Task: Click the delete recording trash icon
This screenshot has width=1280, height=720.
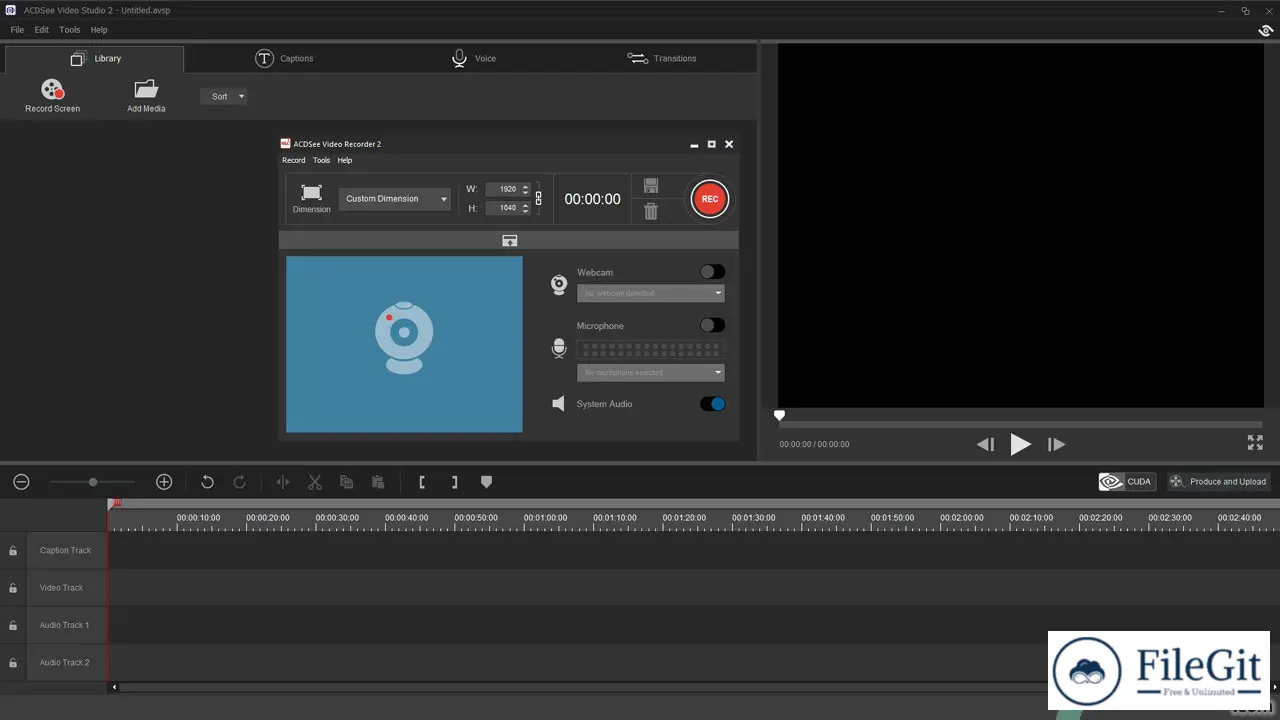Action: [x=651, y=211]
